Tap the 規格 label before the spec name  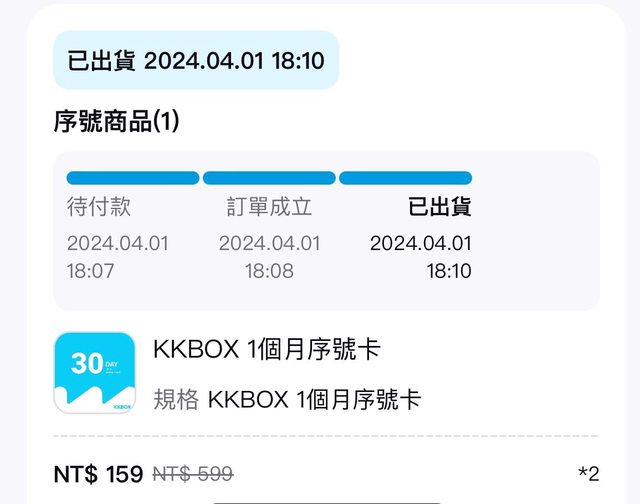pyautogui.click(x=175, y=400)
